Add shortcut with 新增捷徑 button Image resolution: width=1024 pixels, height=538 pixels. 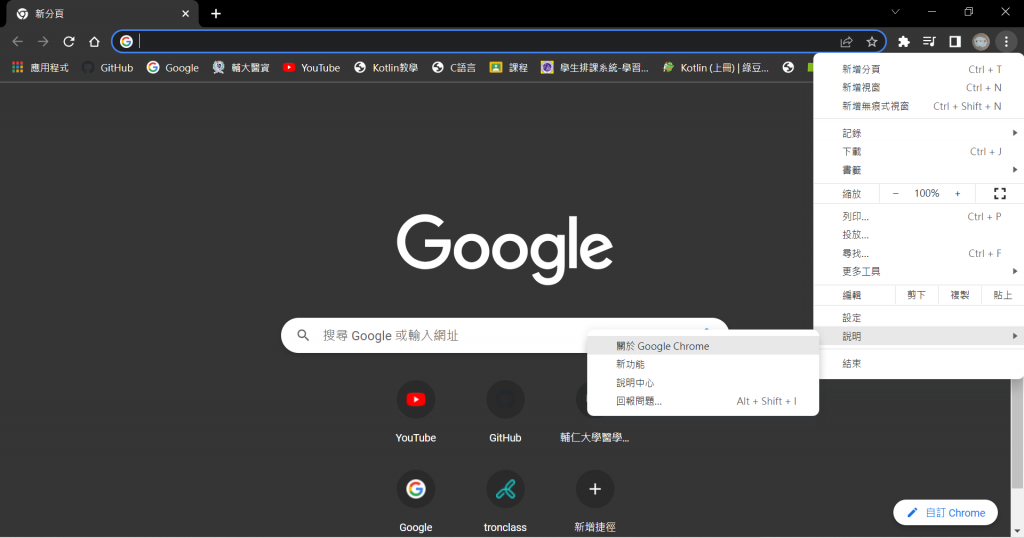(594, 501)
